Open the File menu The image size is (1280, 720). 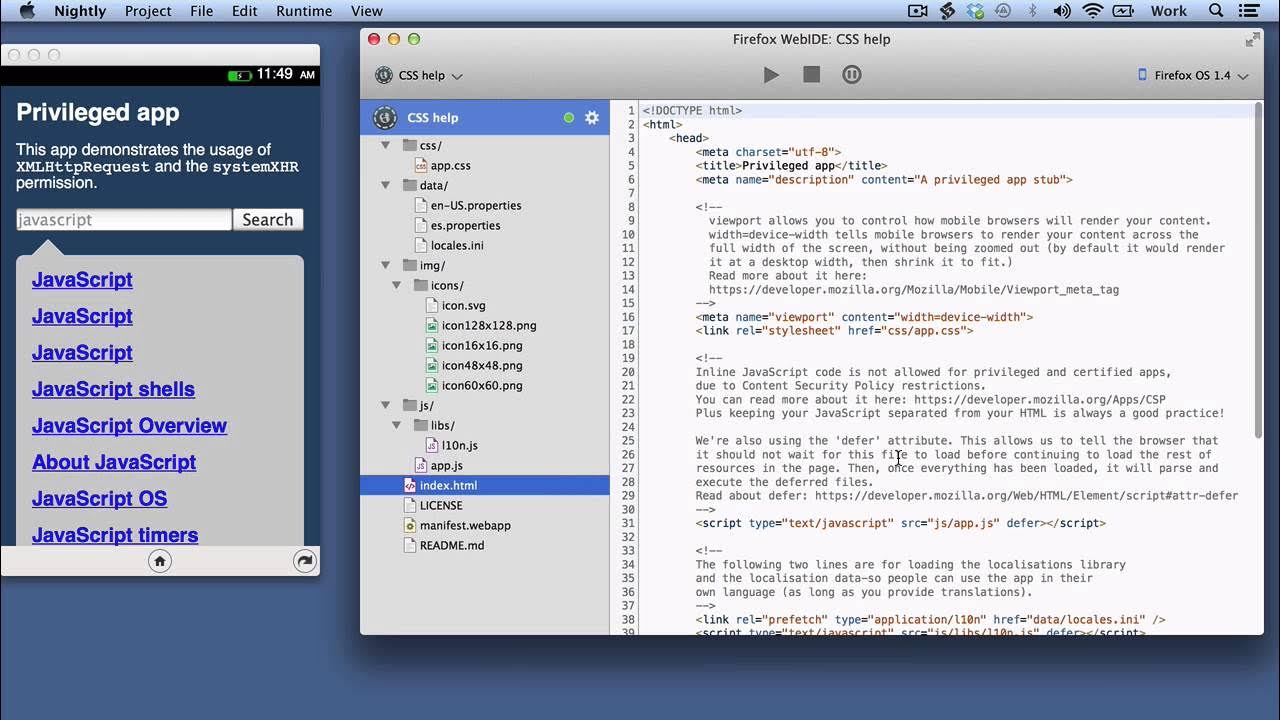coord(202,11)
